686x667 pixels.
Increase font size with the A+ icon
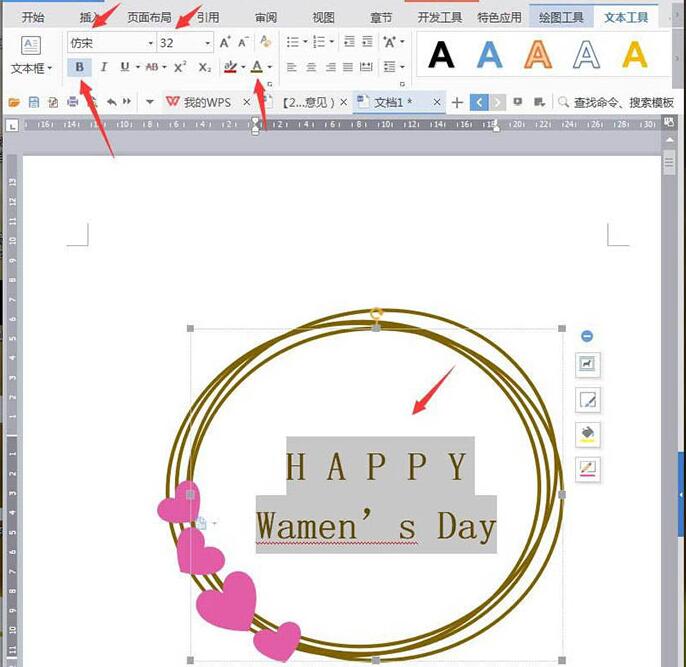[225, 42]
